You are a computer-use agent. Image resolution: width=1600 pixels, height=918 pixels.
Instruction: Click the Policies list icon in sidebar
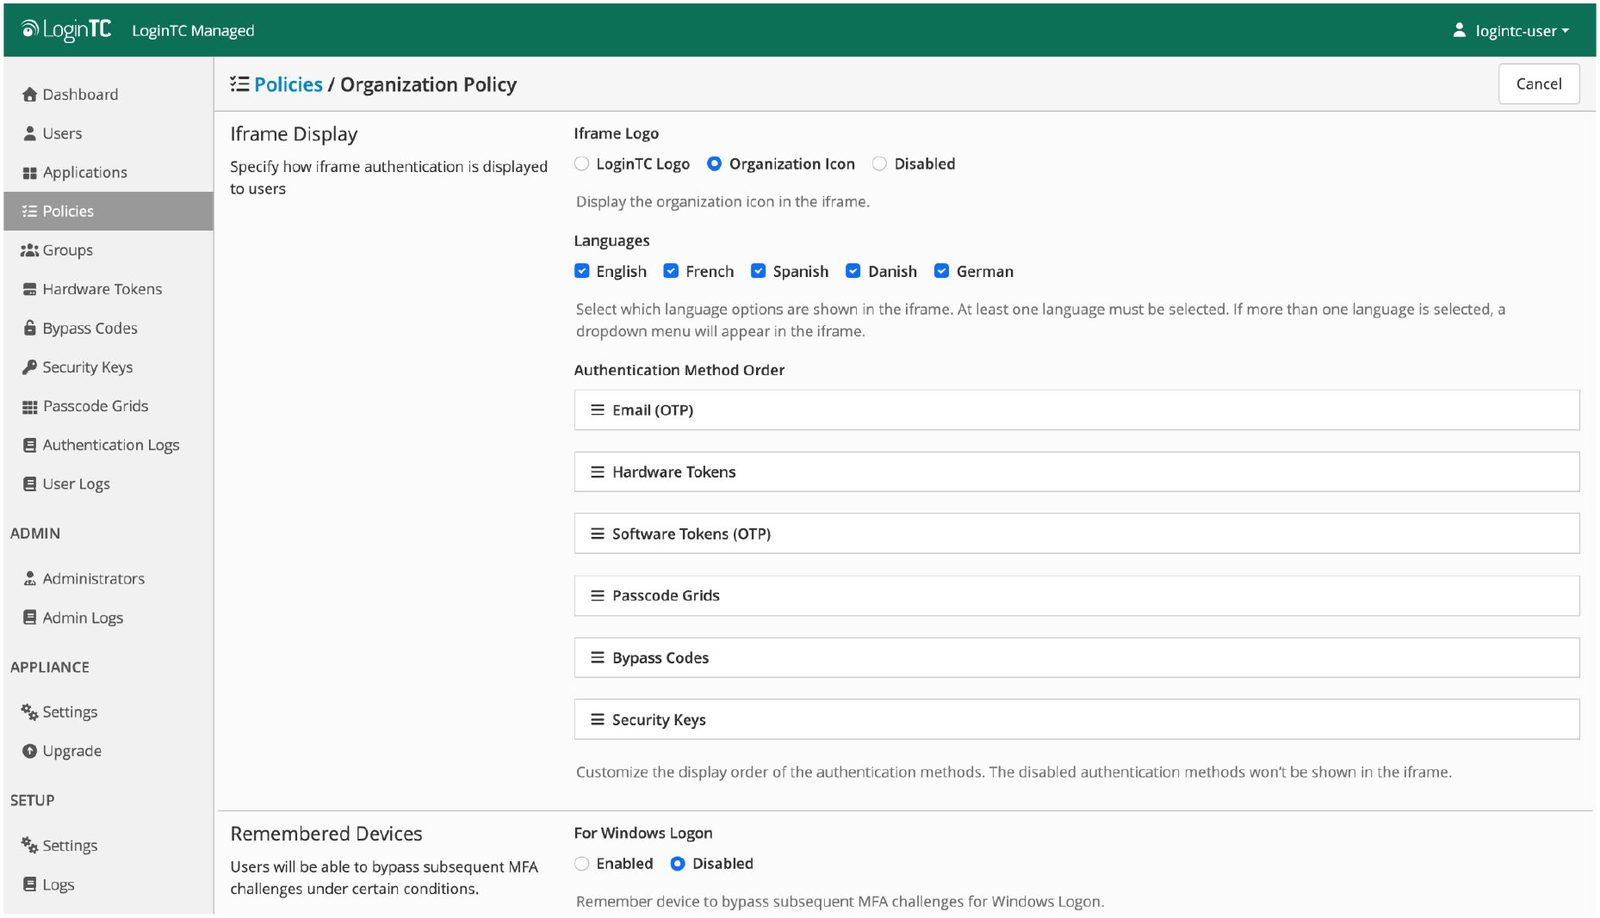tap(30, 211)
